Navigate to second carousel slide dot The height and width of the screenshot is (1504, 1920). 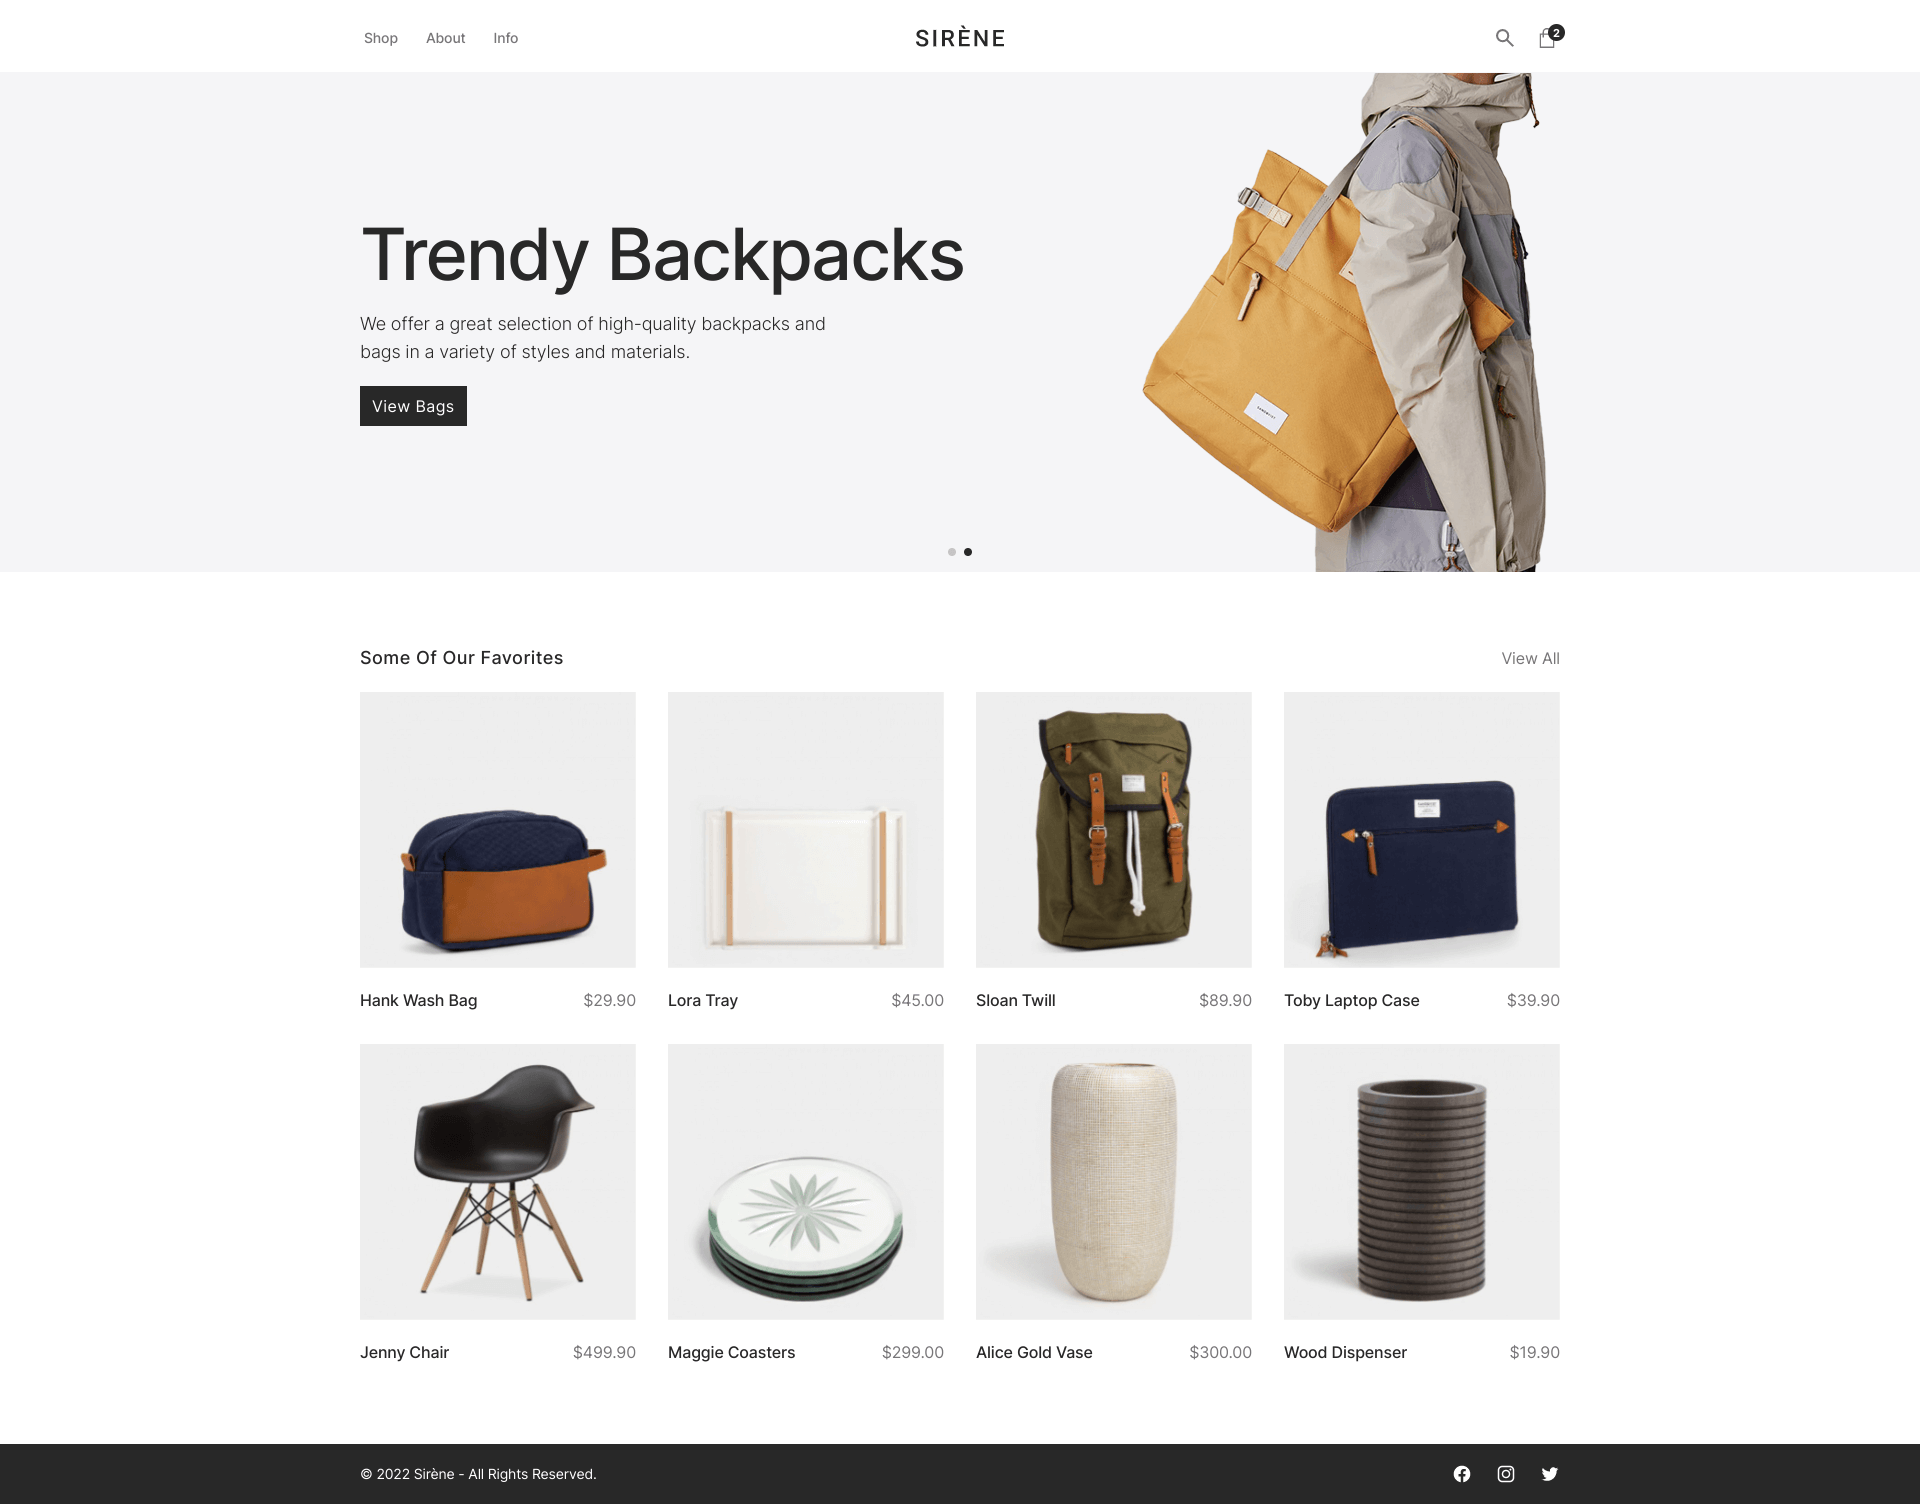[x=968, y=552]
